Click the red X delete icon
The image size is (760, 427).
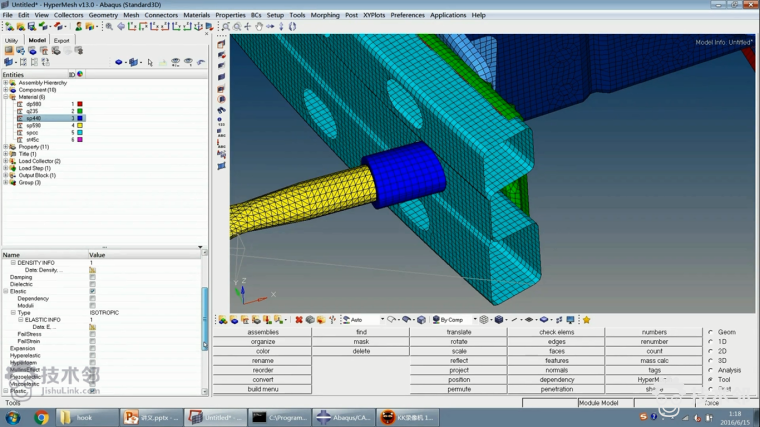coord(298,320)
